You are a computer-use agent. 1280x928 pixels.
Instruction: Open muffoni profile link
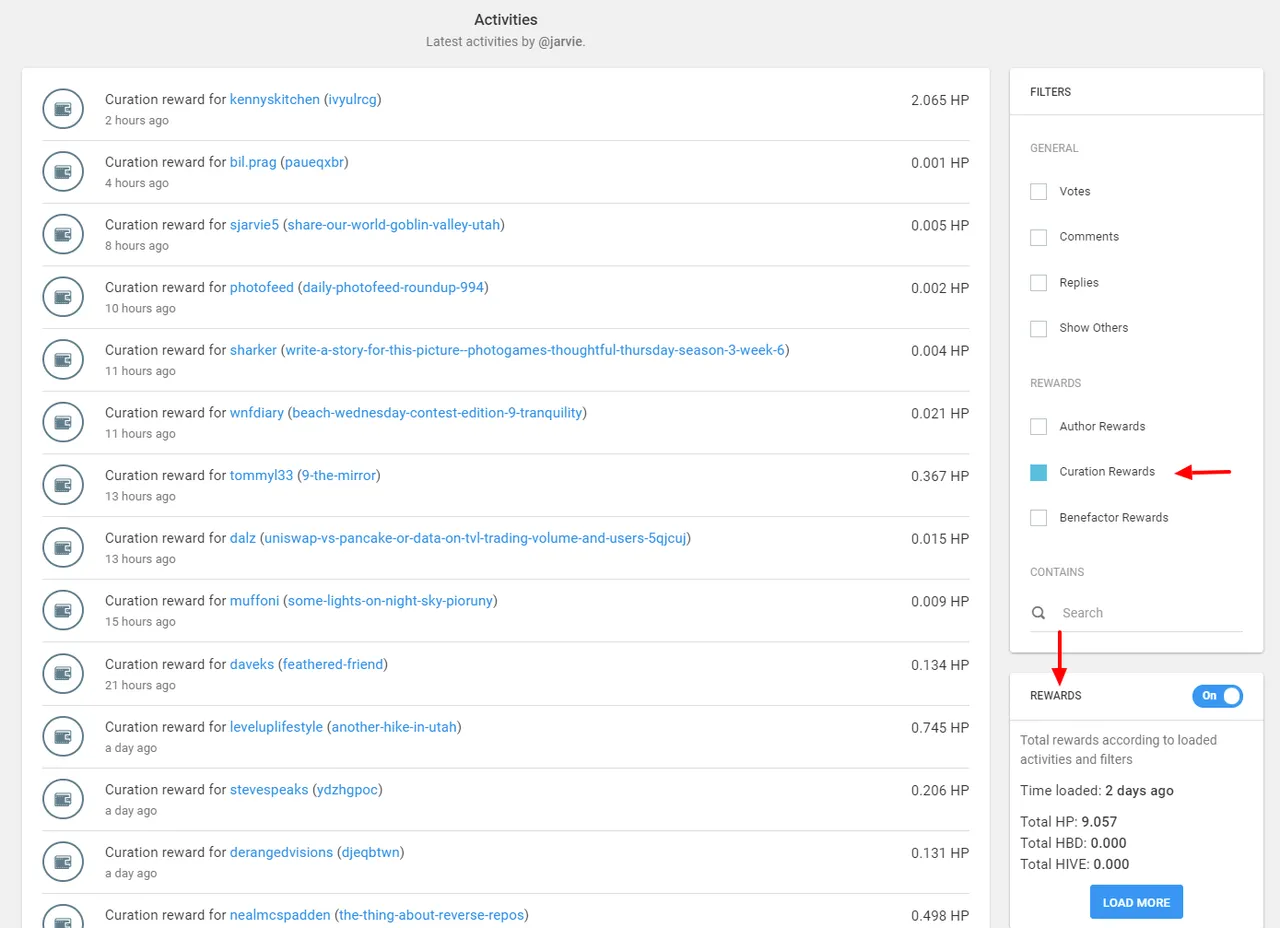[x=254, y=601]
